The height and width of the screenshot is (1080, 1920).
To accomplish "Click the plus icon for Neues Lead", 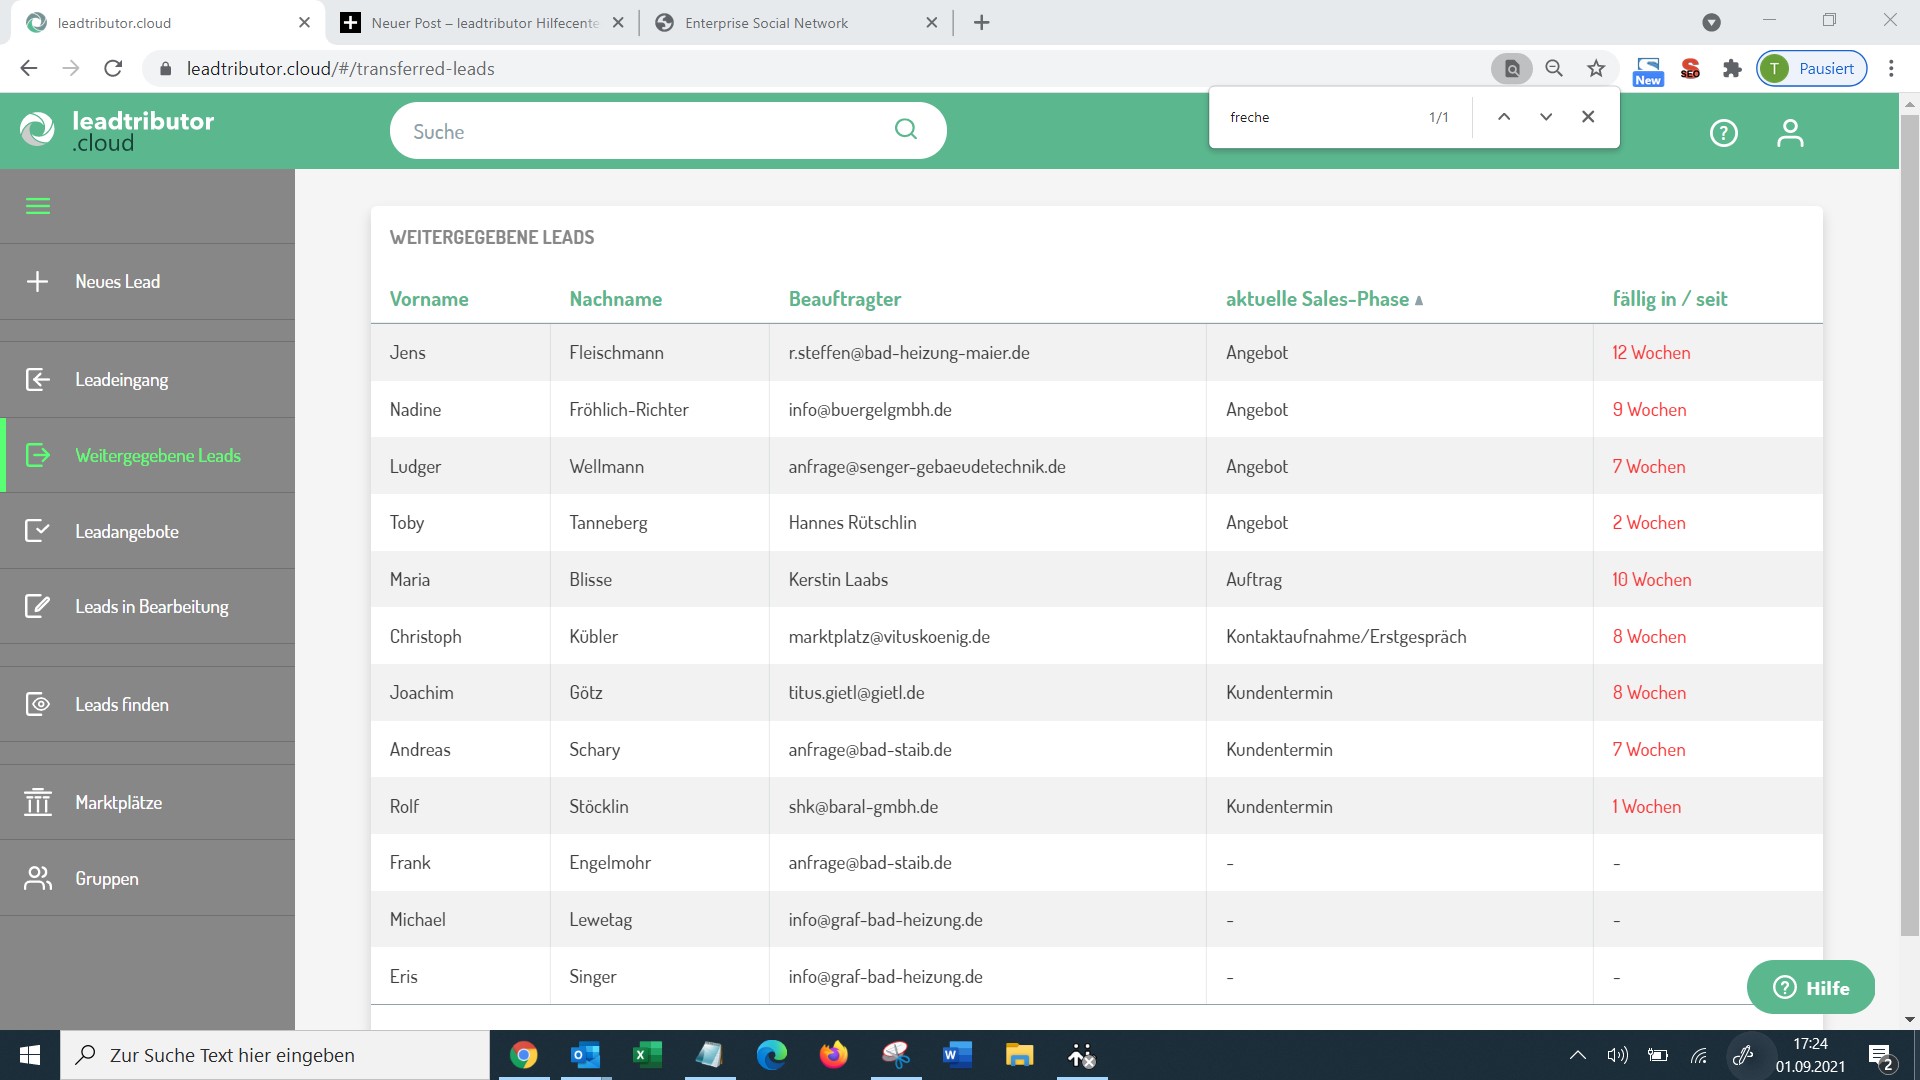I will (x=37, y=282).
